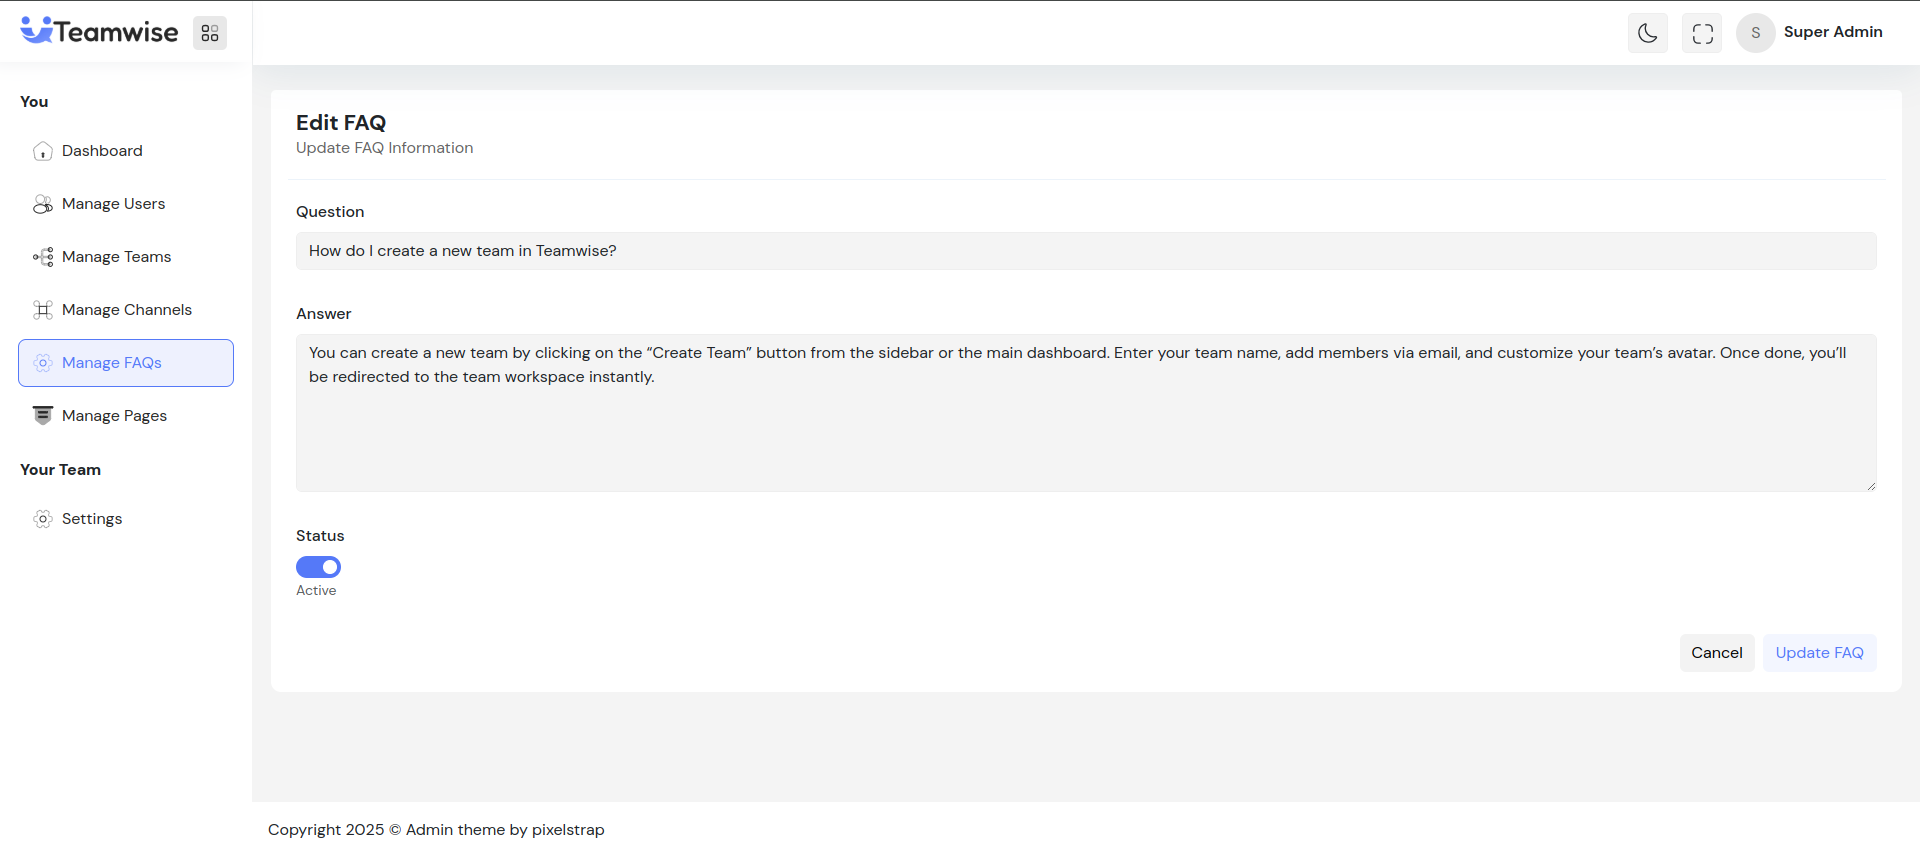Click the Manage Teams icon

[43, 257]
